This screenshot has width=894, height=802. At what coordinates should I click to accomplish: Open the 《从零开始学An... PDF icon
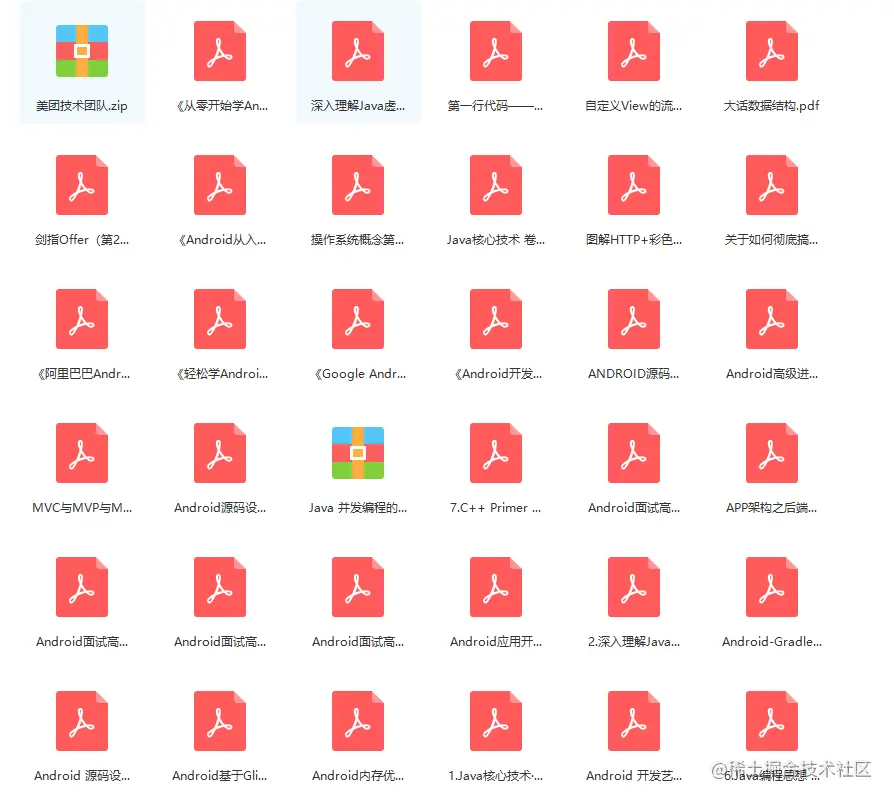click(220, 51)
